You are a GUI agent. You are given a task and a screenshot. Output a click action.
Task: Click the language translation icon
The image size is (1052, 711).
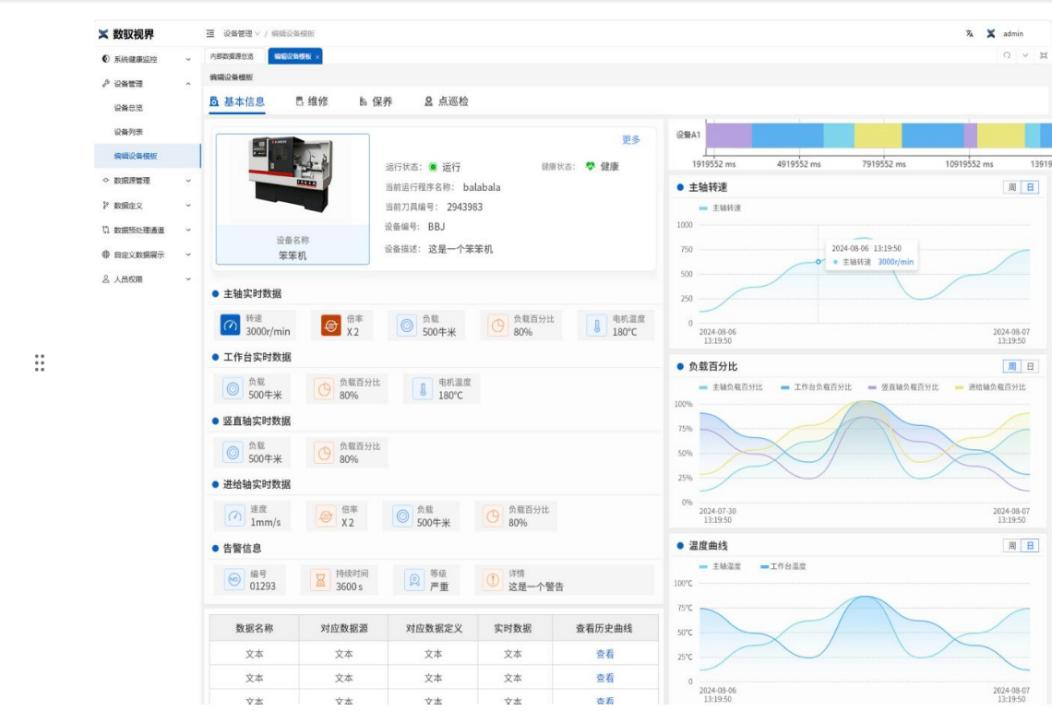(969, 34)
